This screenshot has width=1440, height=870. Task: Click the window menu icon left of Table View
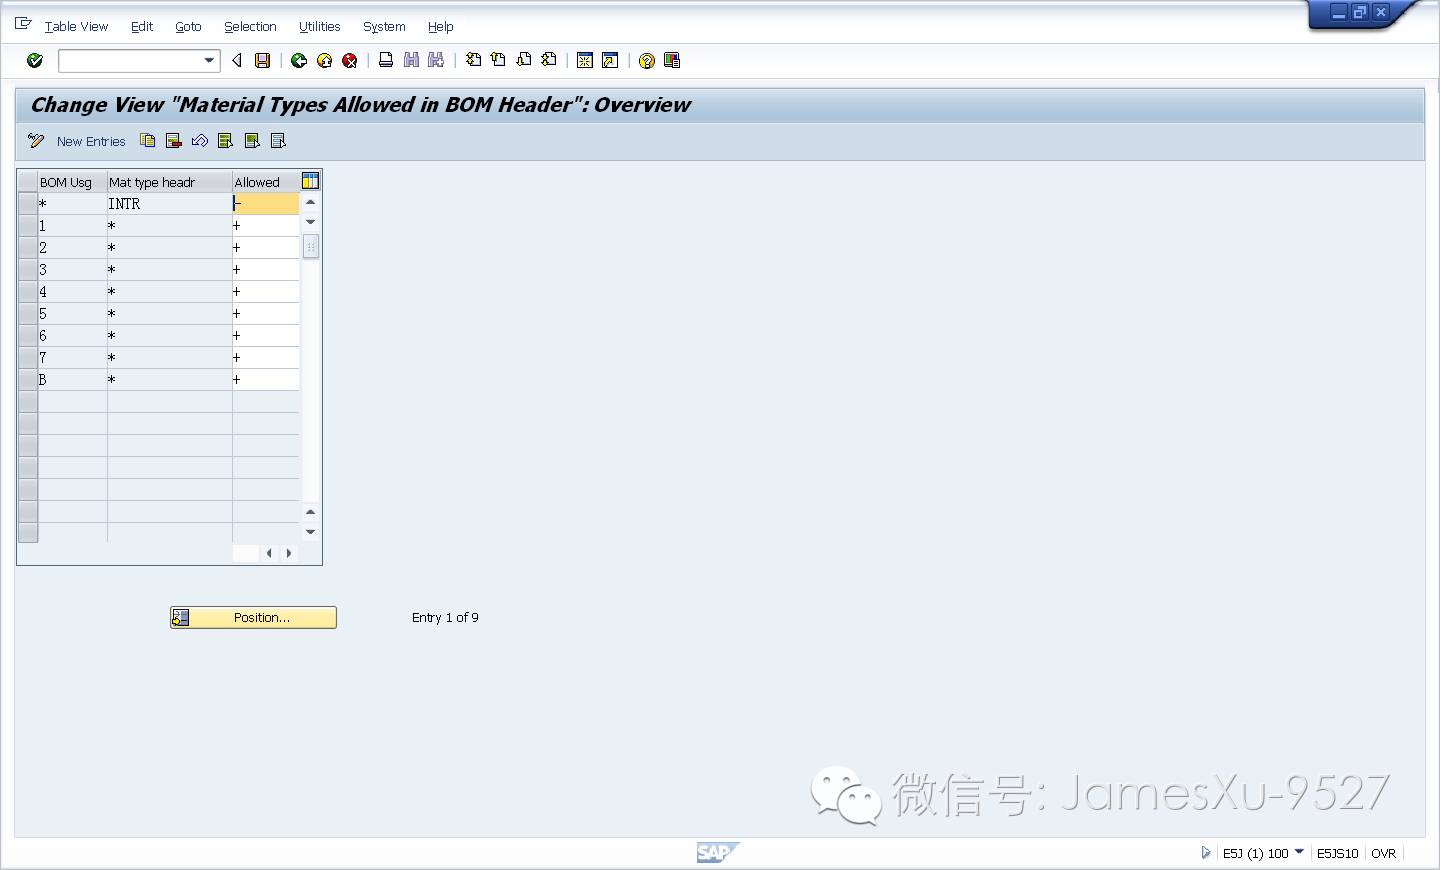23,25
